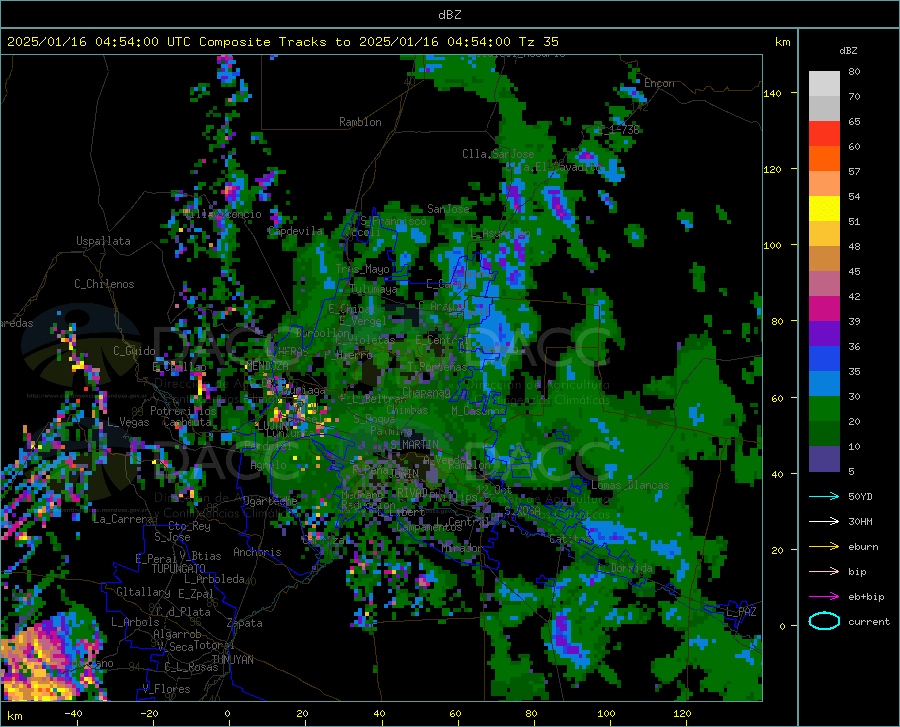Click the 'Chapanay' place label
This screenshot has width=900, height=727.
coord(426,392)
